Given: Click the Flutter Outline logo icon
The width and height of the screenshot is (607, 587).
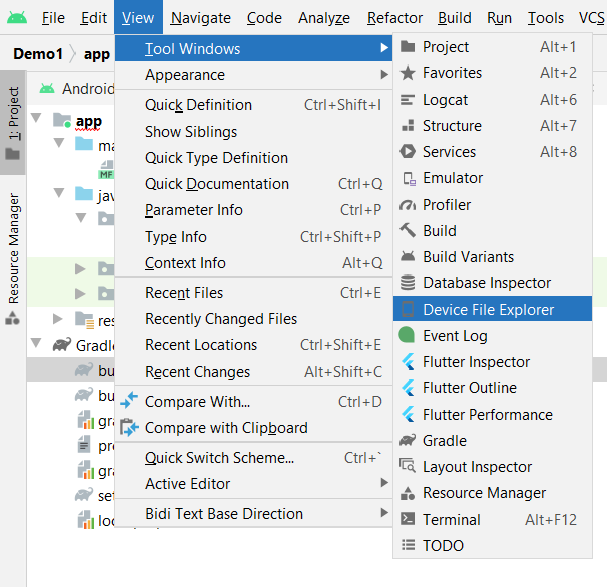Looking at the screenshot, I should coord(408,388).
